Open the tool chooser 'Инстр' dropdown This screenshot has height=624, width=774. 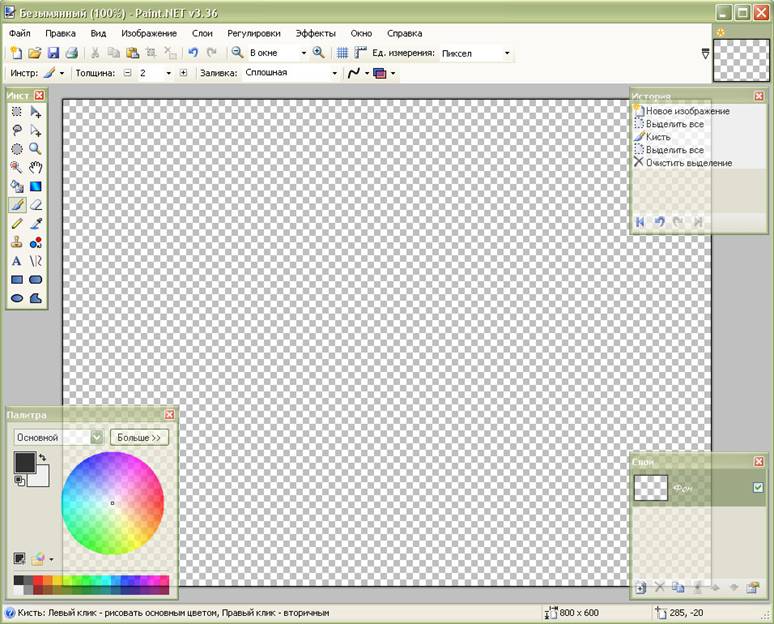(62, 73)
